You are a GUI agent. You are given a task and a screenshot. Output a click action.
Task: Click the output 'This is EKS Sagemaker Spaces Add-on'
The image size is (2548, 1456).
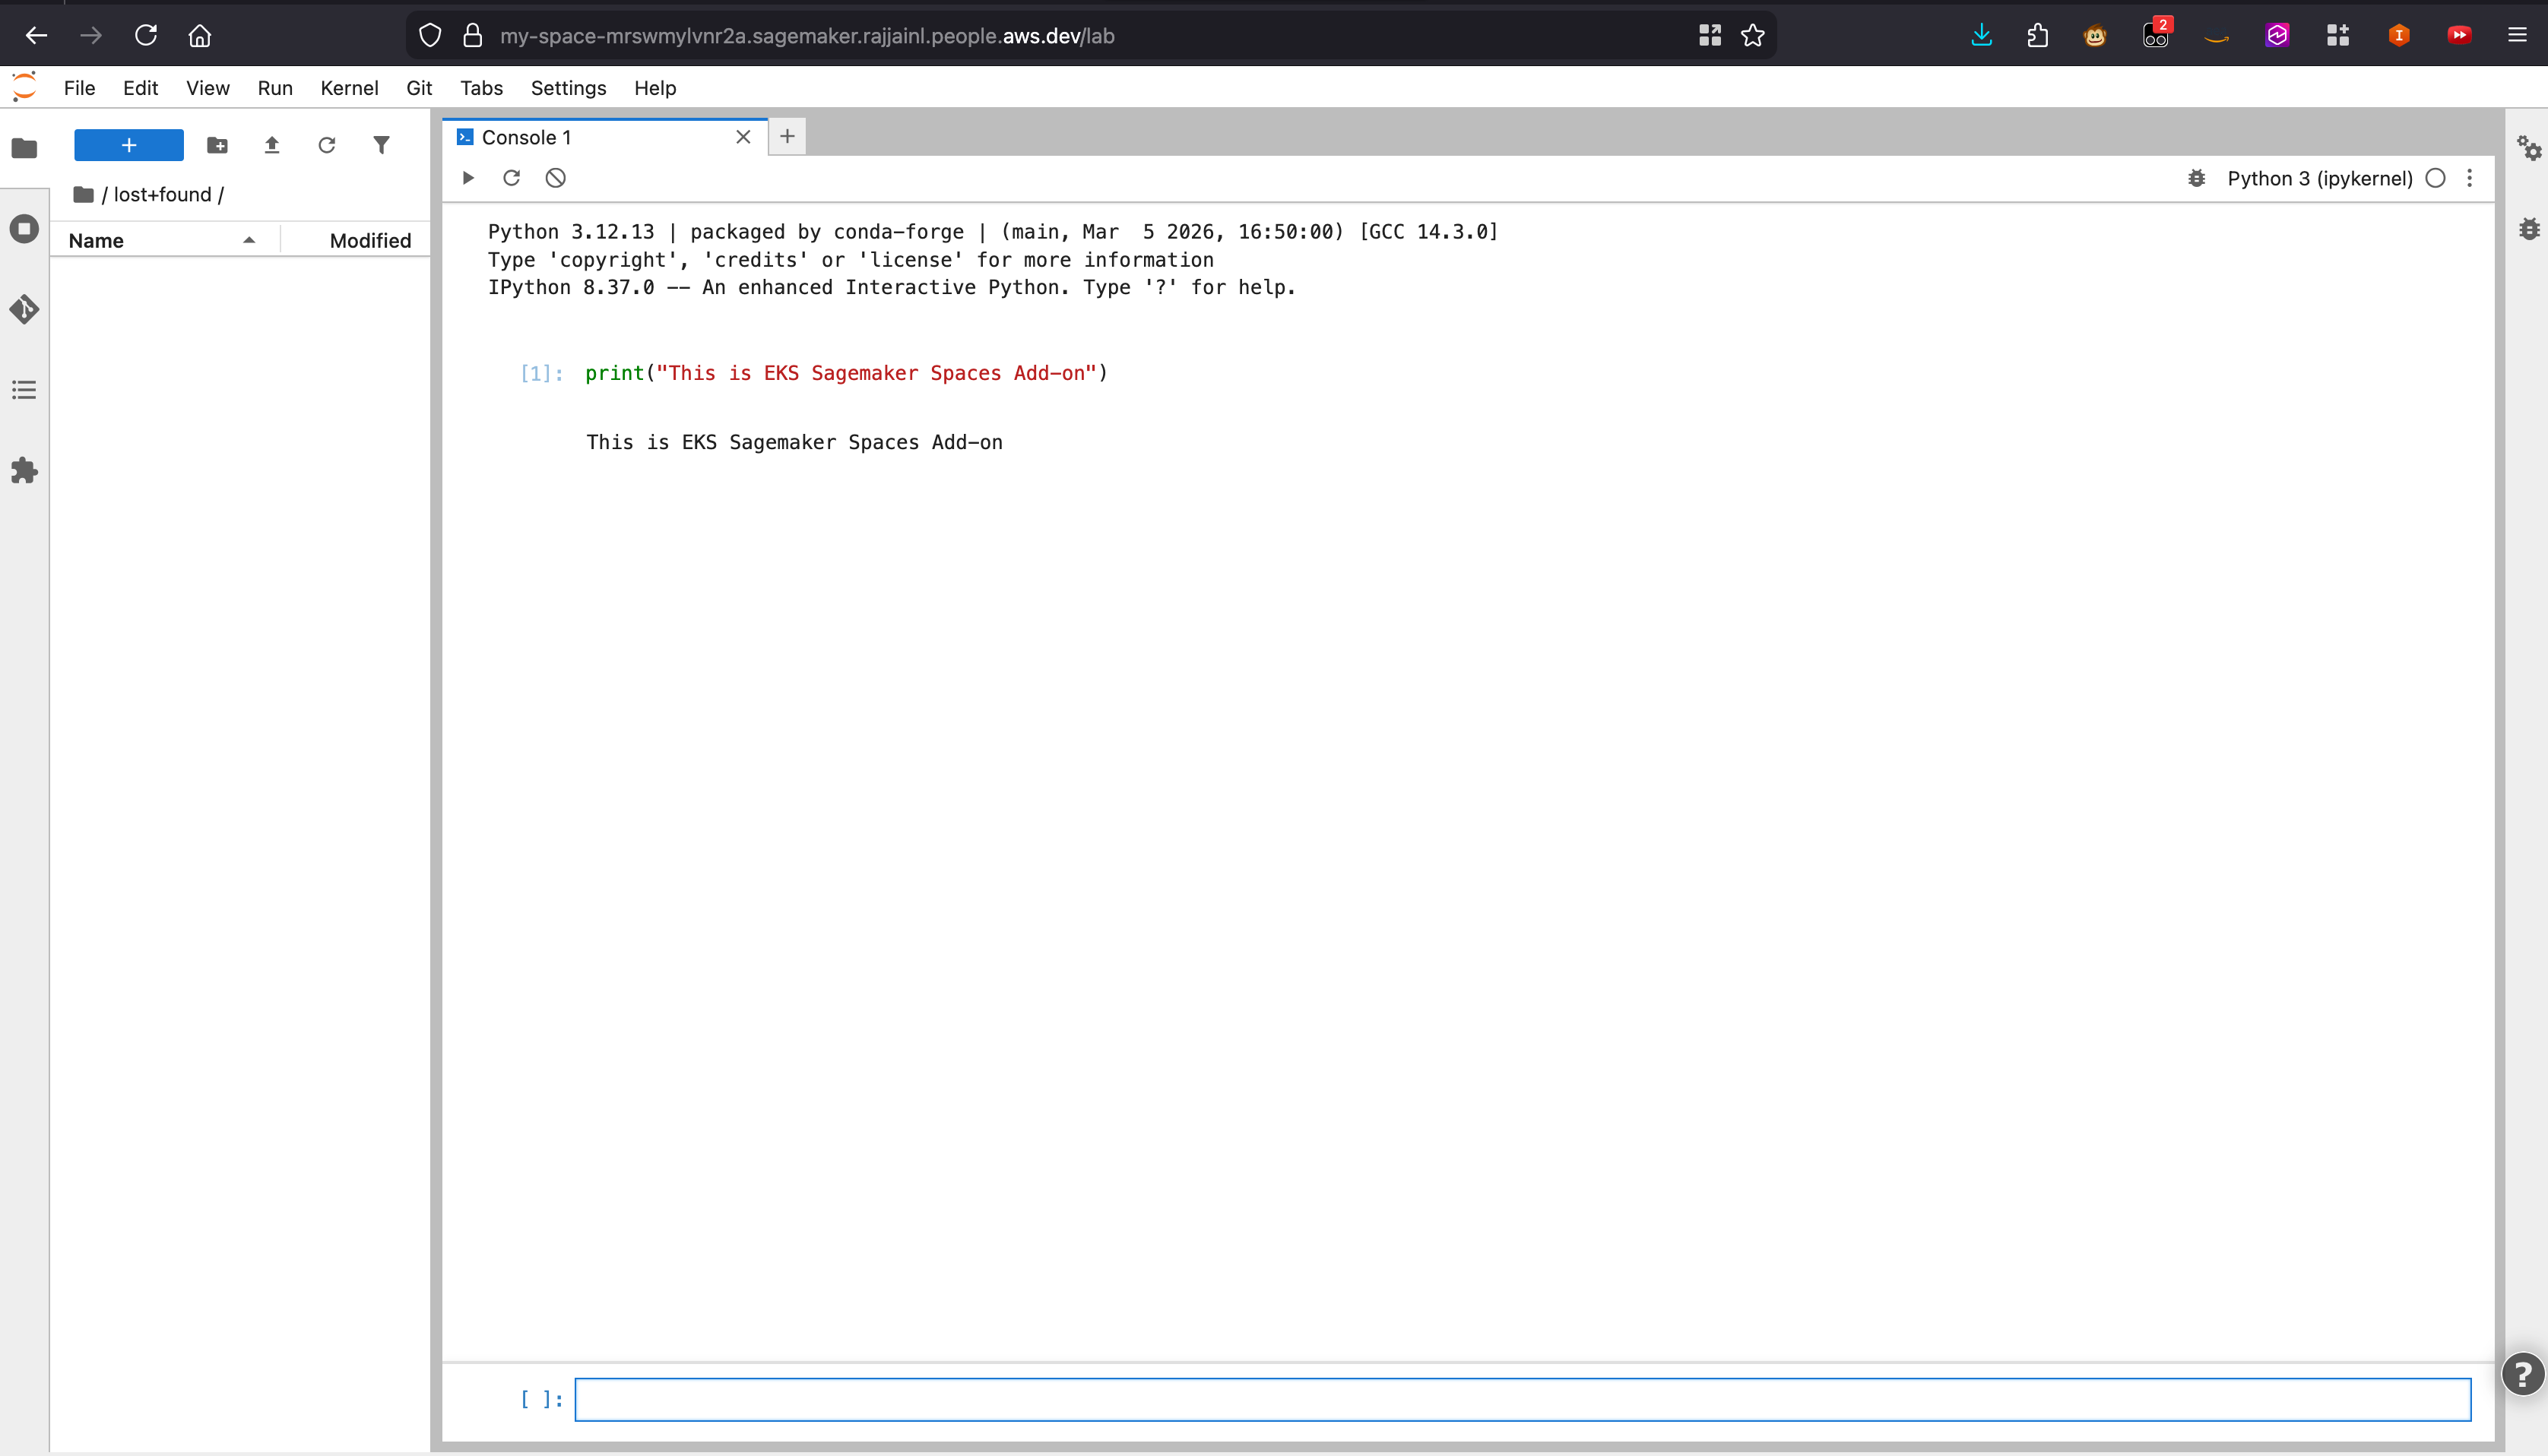tap(794, 442)
